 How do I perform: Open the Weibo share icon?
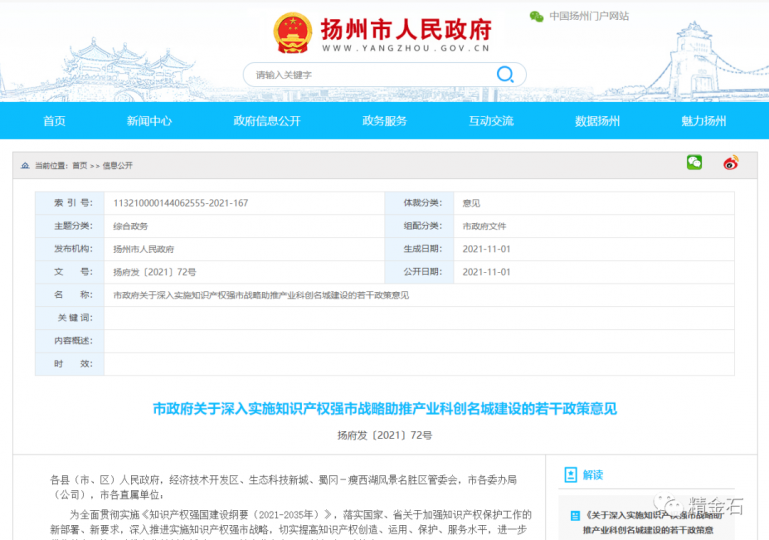click(x=731, y=163)
